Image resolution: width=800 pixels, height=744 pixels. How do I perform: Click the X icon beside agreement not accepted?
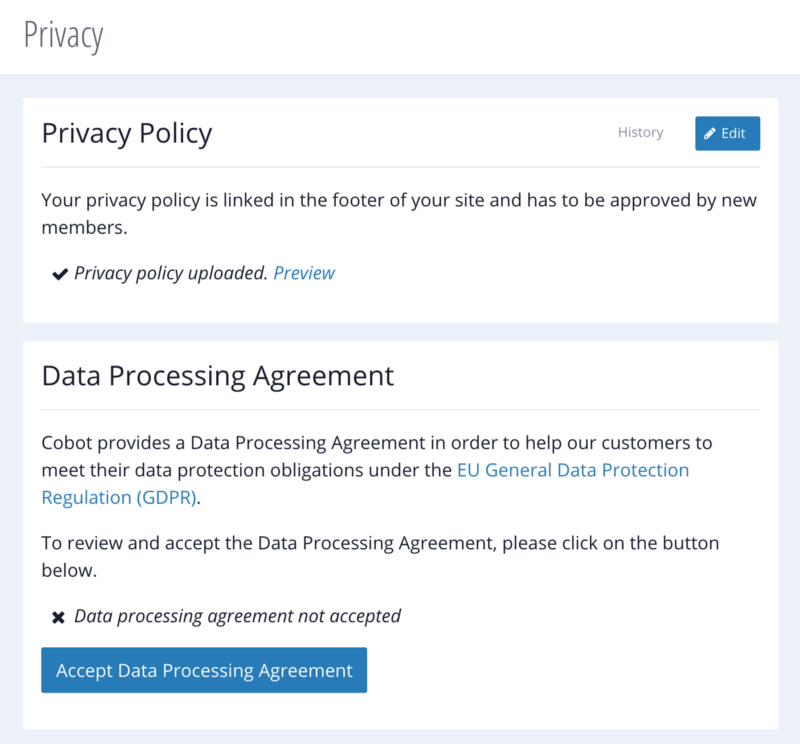[x=59, y=617]
